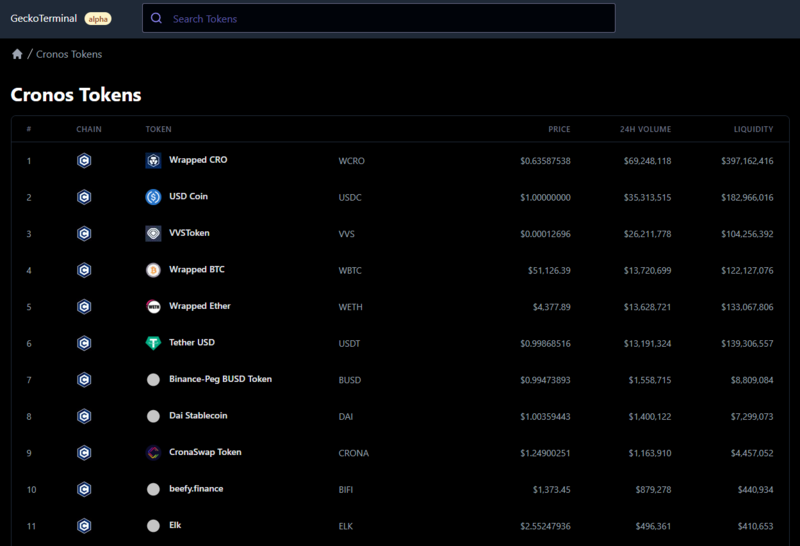Click the search magnifier icon
This screenshot has width=800, height=546.
click(x=157, y=18)
